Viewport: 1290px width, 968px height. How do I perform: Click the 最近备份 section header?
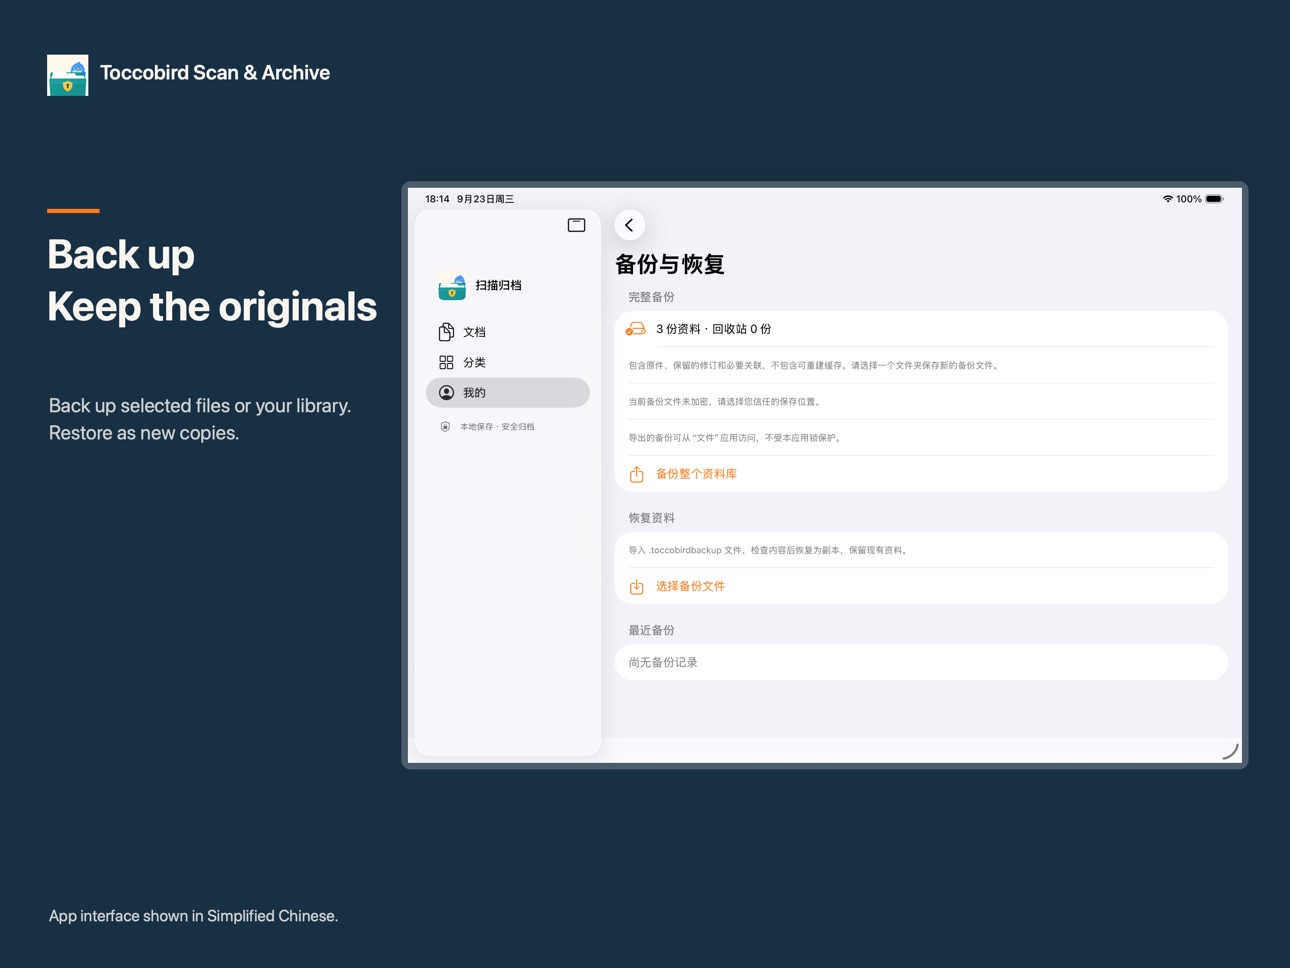651,630
